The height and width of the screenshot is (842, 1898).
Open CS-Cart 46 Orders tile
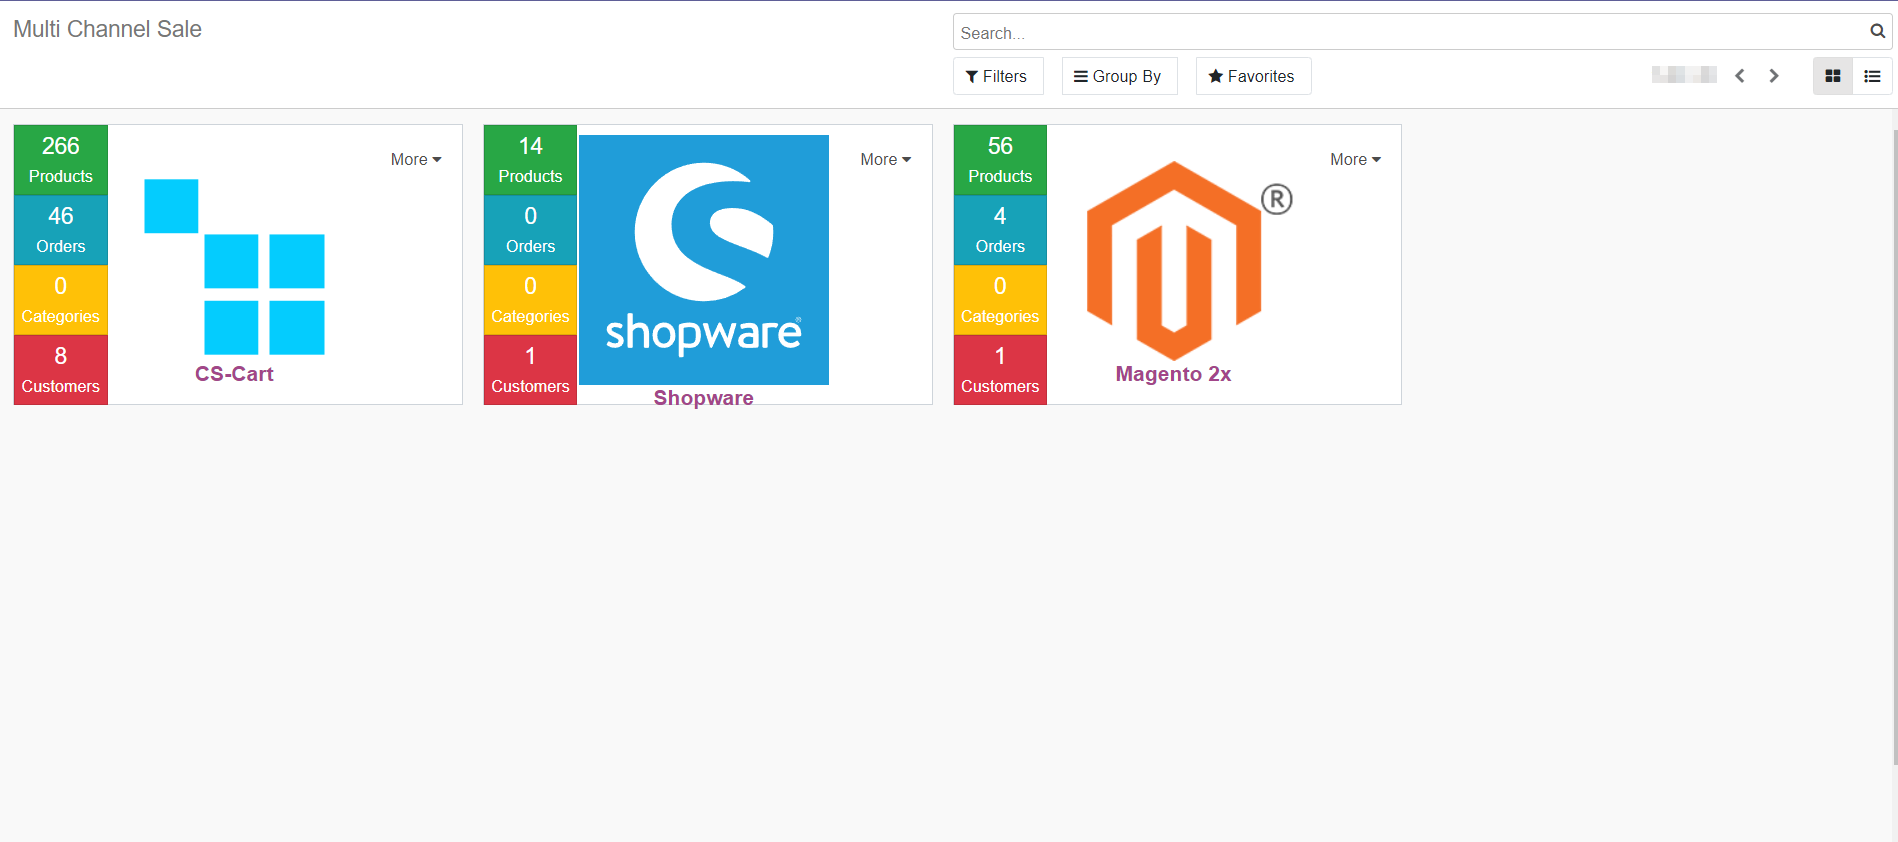(61, 230)
